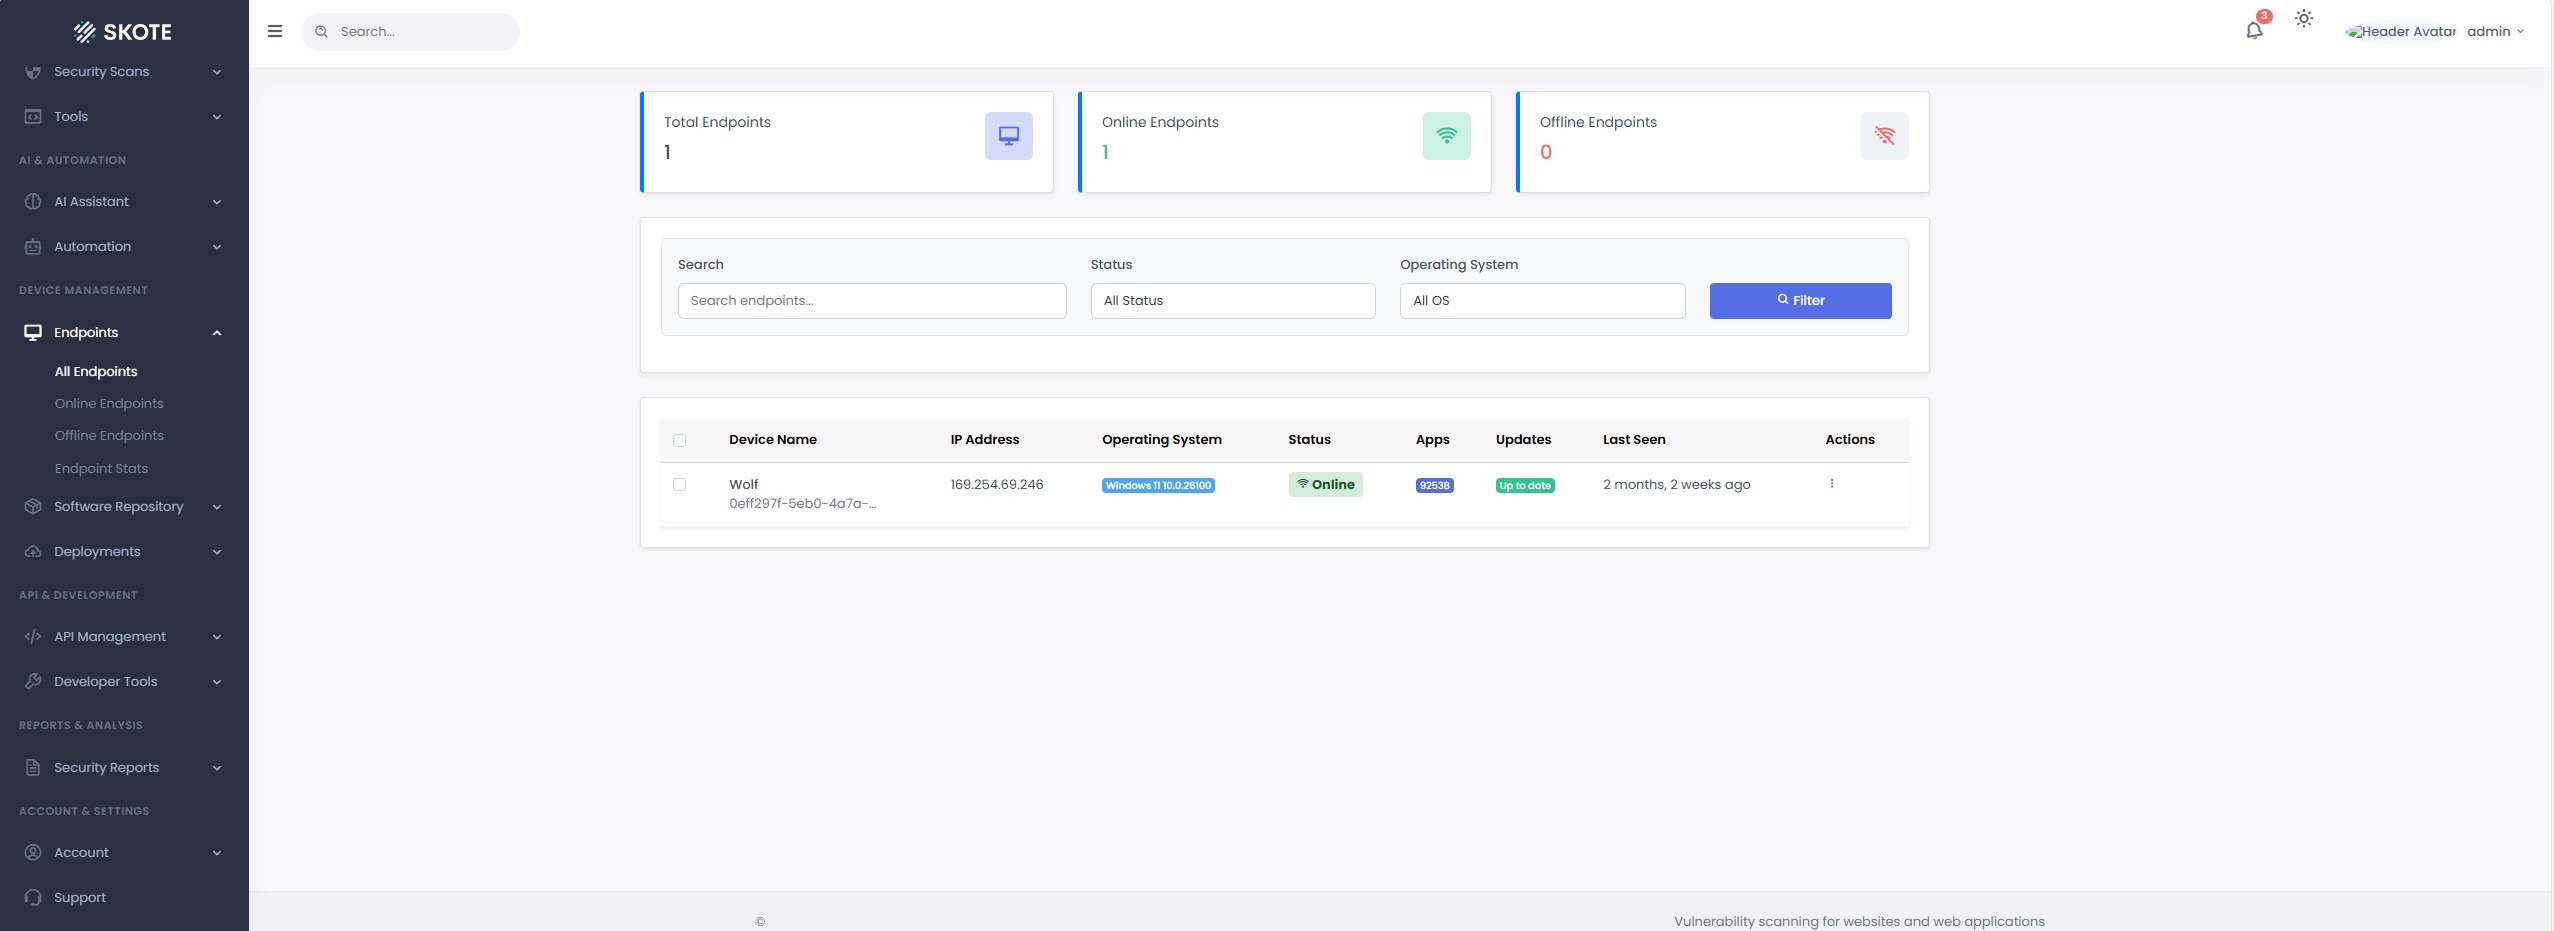The width and height of the screenshot is (2554, 931).
Task: Open the admin user dropdown
Action: (x=2494, y=32)
